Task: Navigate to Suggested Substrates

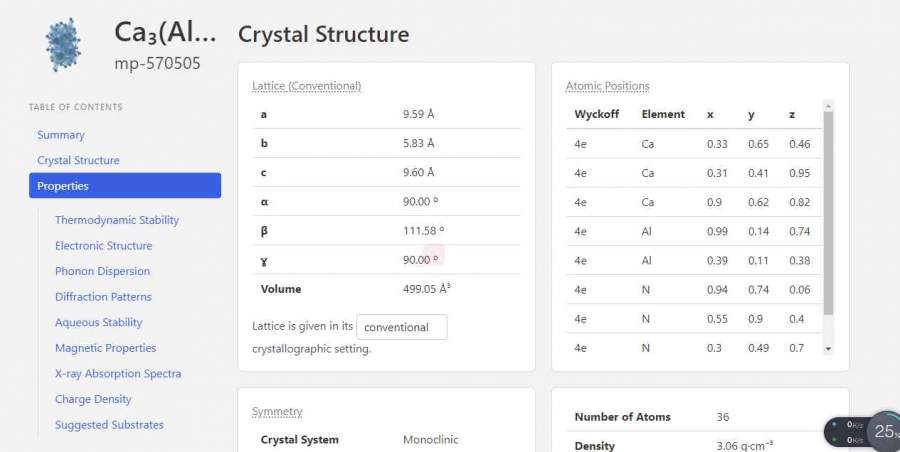Action: [x=109, y=425]
